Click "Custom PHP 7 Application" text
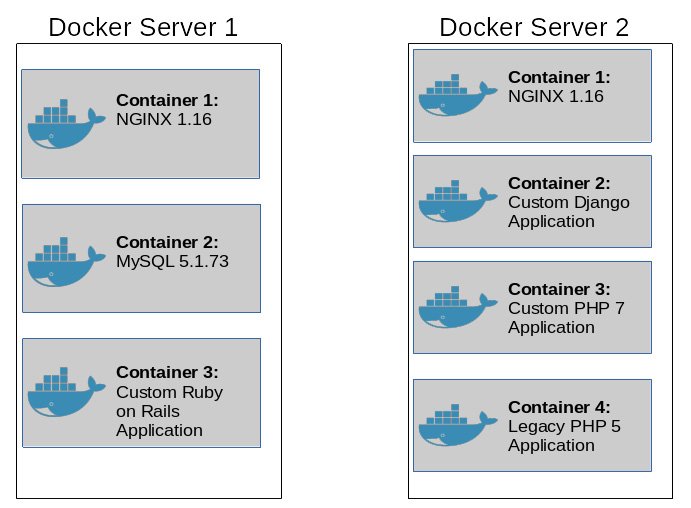Screen dimensions: 691x508 566,318
